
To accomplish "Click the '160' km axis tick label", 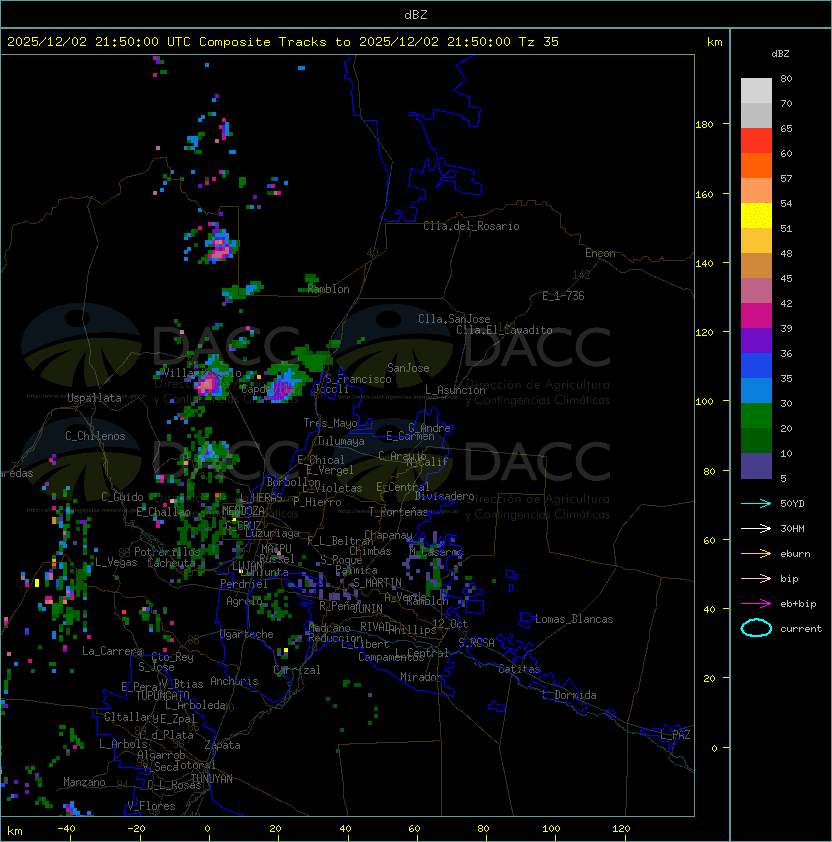I will coord(704,194).
